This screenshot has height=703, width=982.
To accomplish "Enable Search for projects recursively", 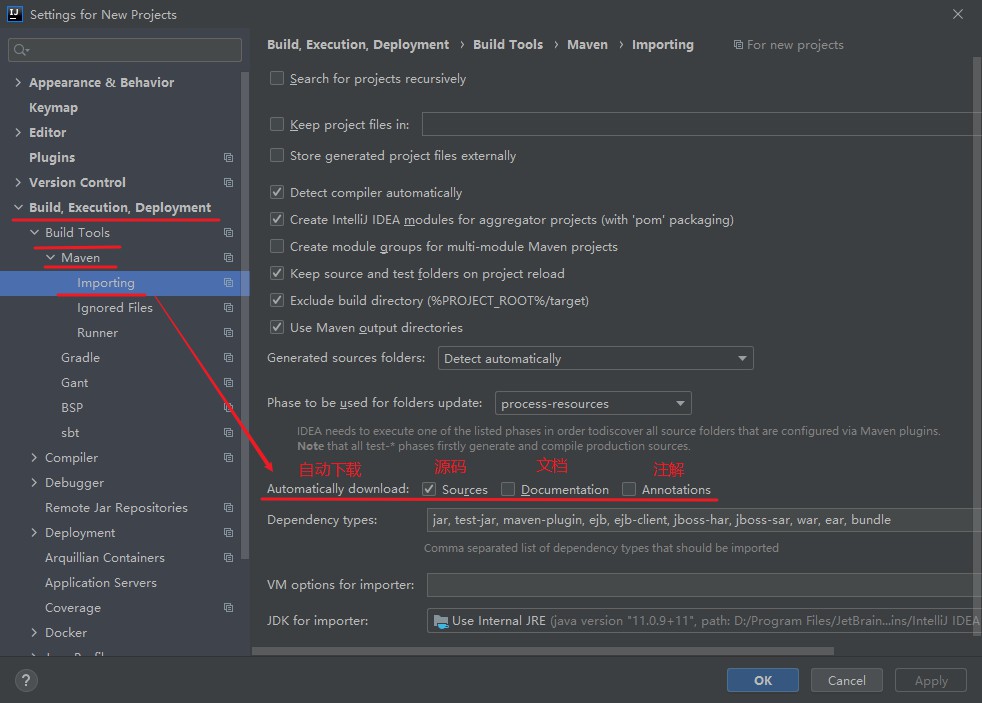I will 277,78.
